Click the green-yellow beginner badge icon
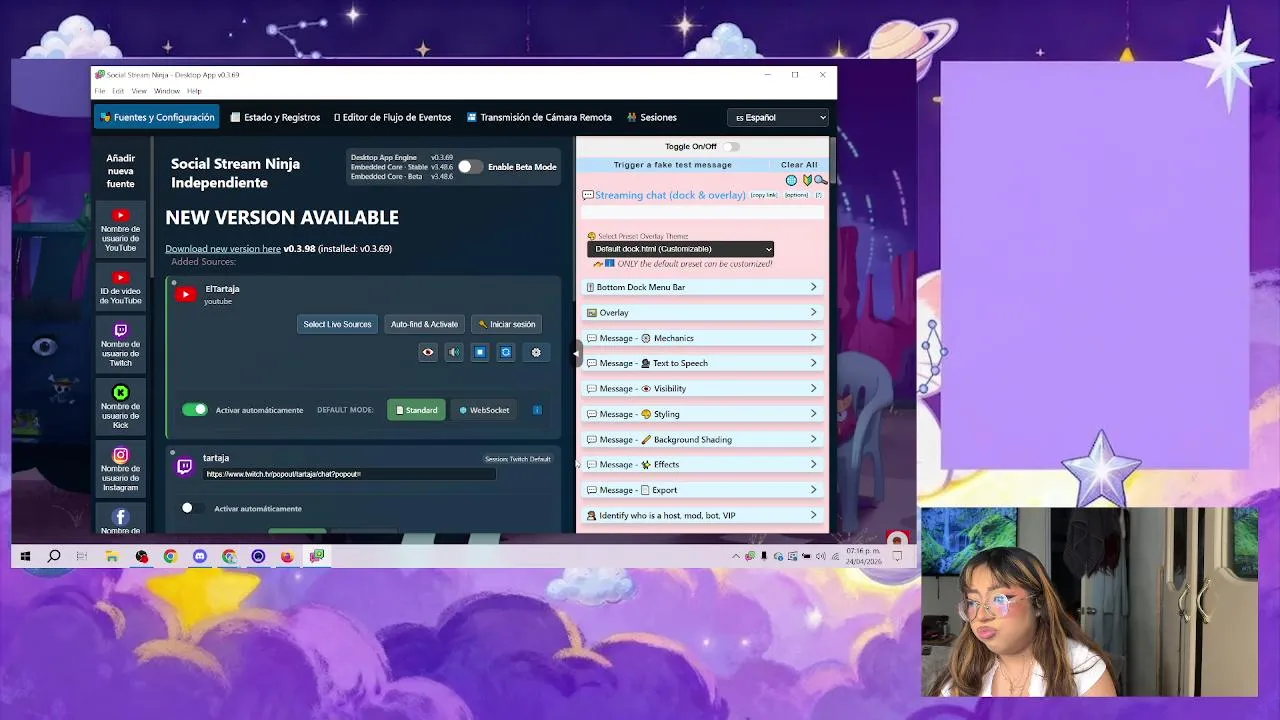This screenshot has height=720, width=1280. click(806, 180)
